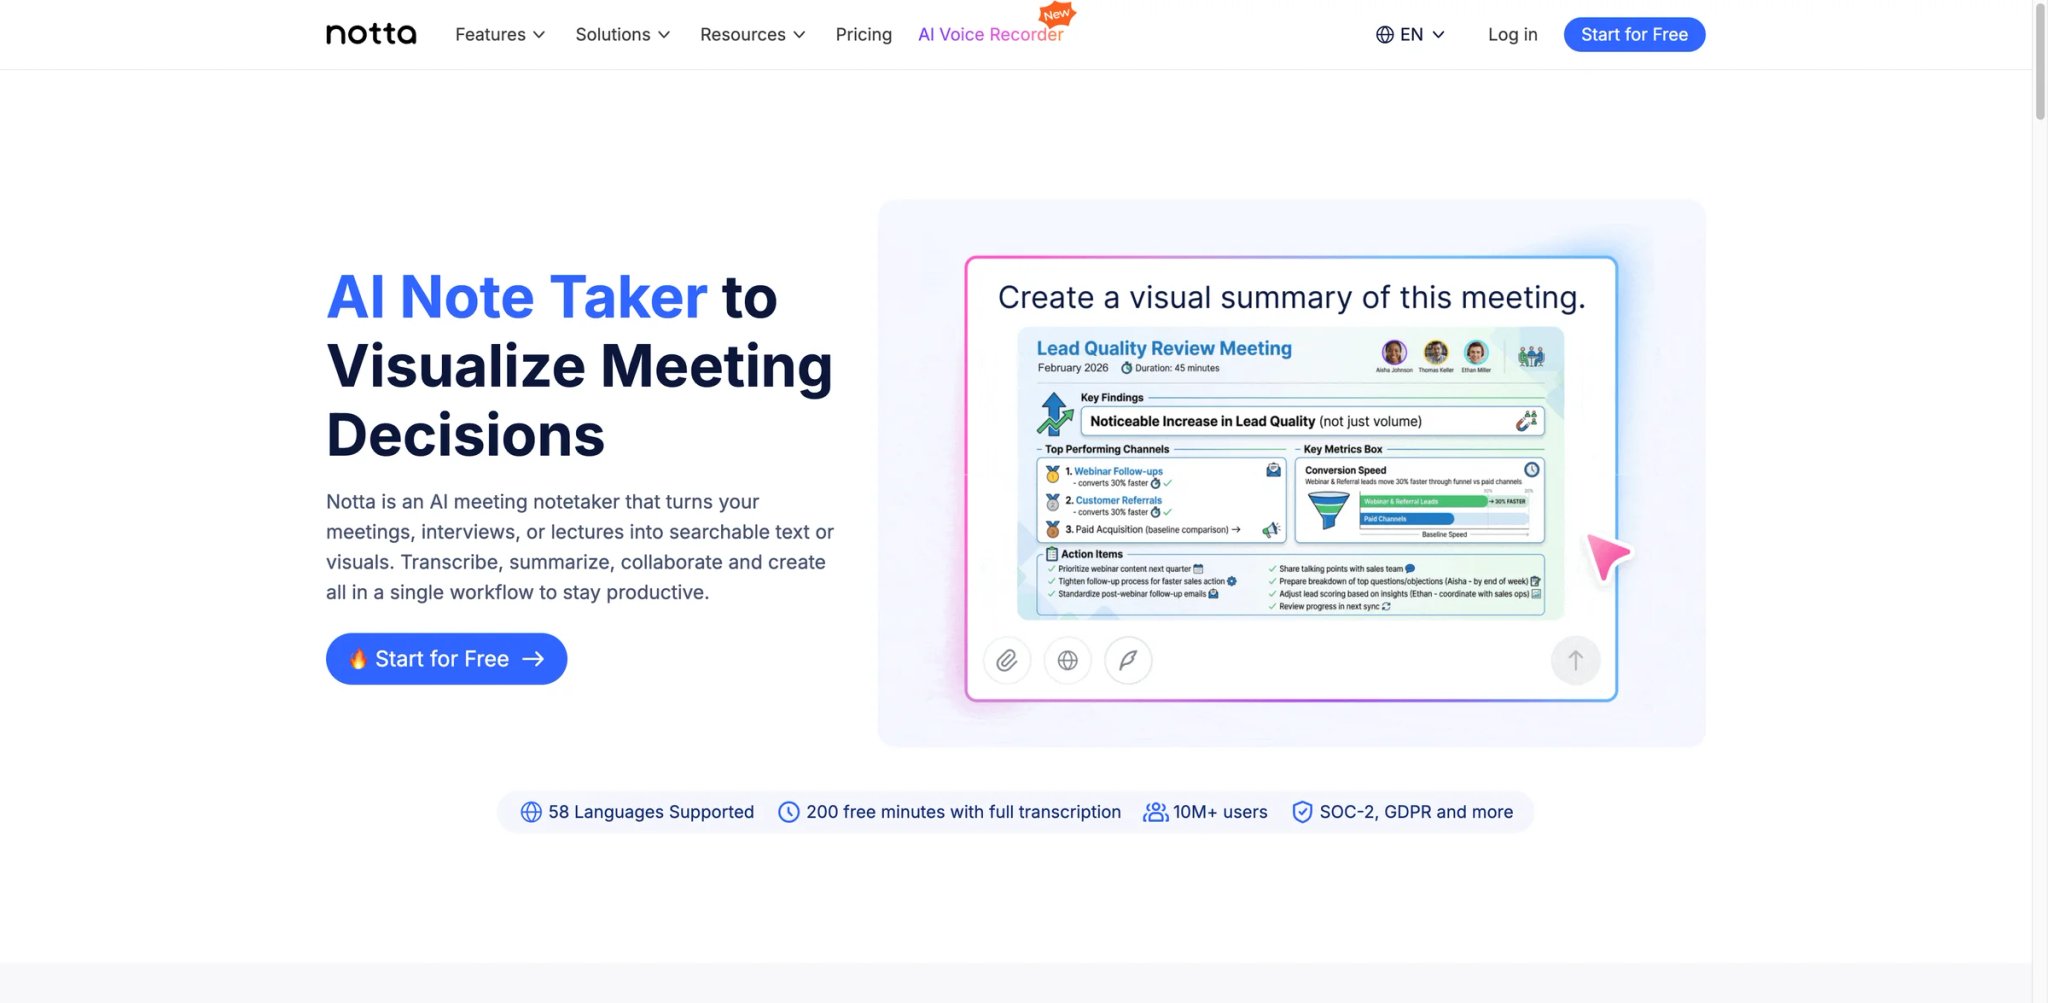
Task: Click the shield icon beside SOC-2, GDPR
Action: pyautogui.click(x=1302, y=812)
